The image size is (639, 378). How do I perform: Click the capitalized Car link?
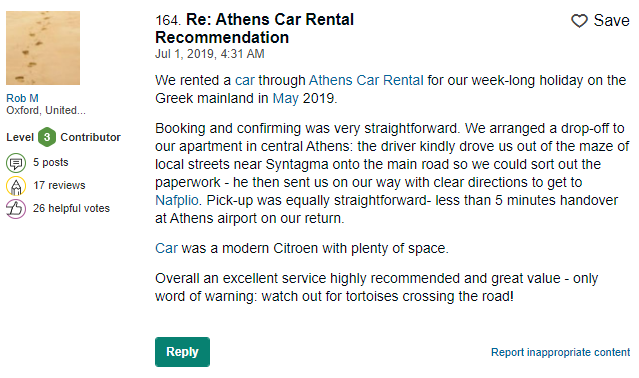coord(166,248)
